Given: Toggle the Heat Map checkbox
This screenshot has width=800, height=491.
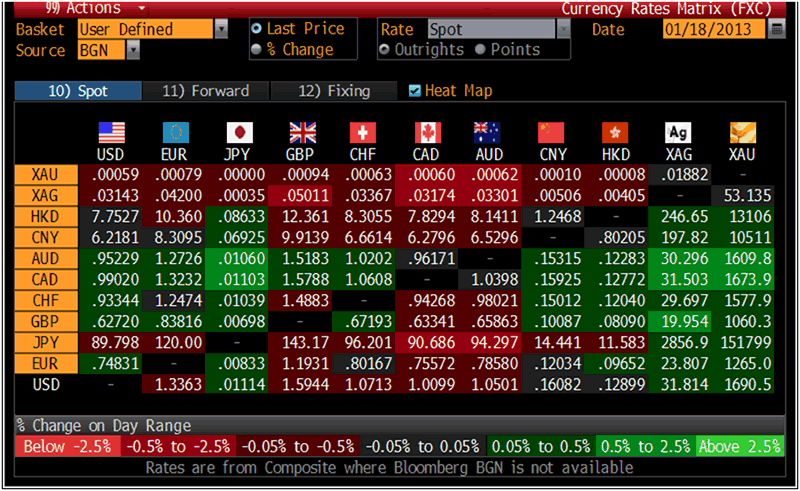Looking at the screenshot, I should pos(415,91).
